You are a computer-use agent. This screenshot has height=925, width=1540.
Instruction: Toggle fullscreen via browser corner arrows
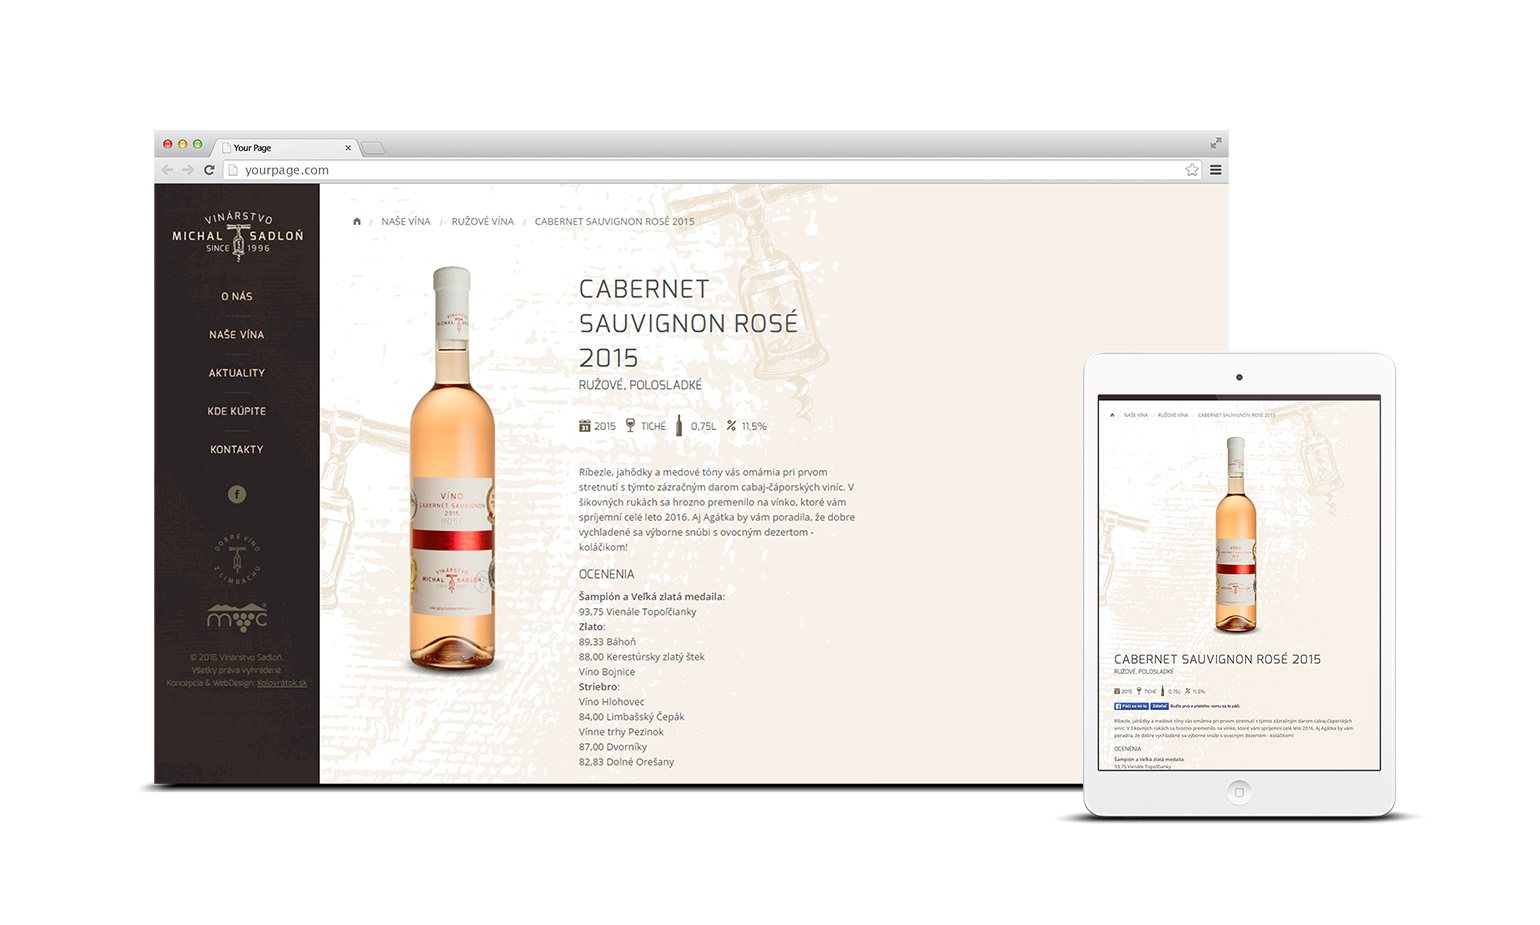coord(1216,144)
